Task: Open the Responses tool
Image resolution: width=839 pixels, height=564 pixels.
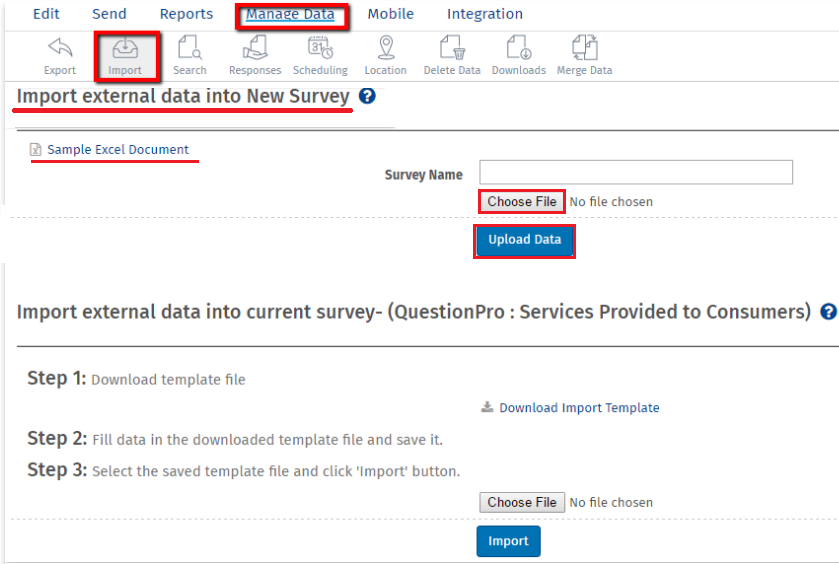Action: tap(255, 56)
